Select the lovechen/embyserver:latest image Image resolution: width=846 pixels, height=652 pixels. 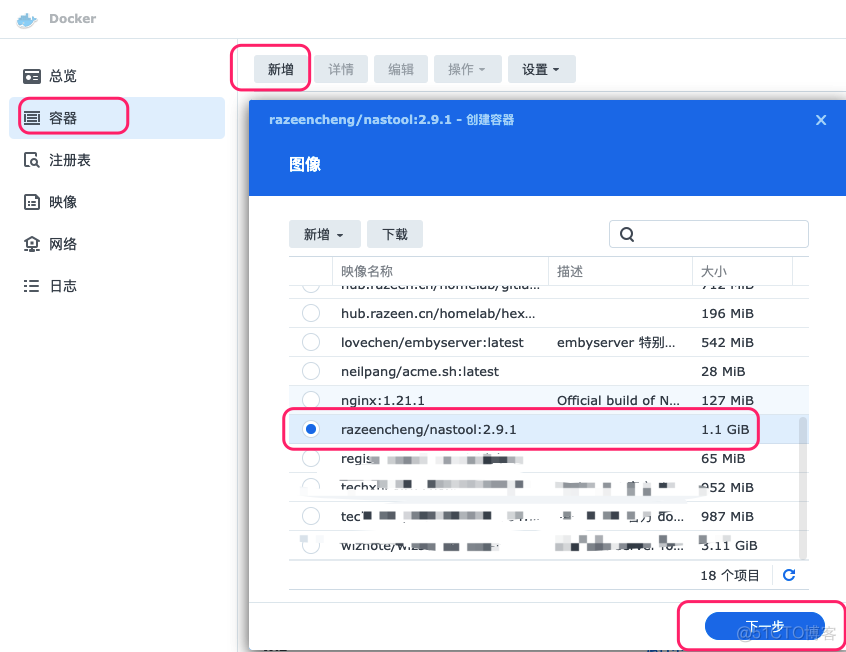point(311,342)
